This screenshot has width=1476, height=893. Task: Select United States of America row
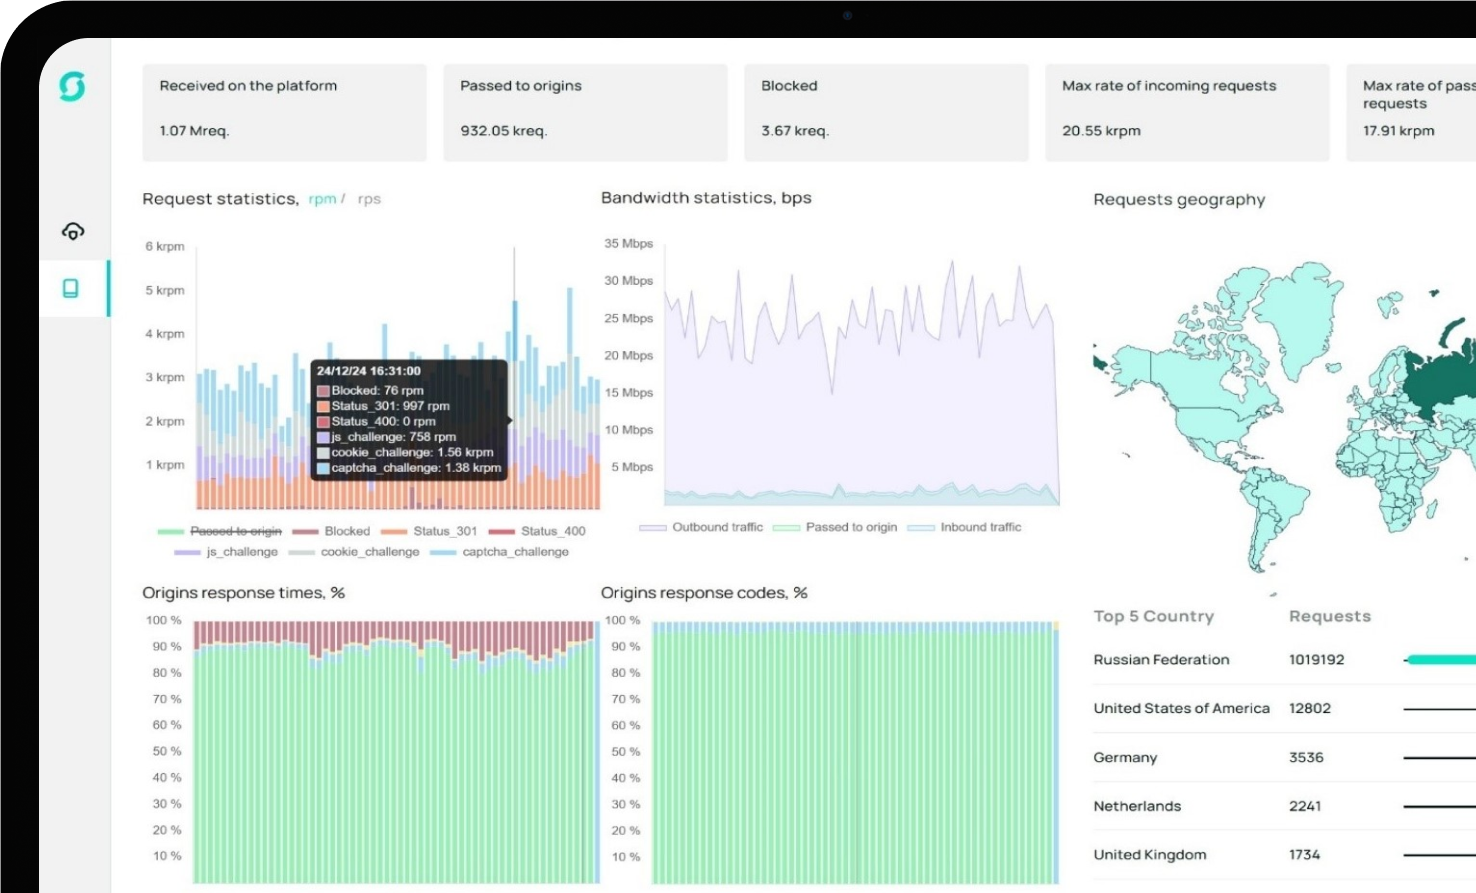tap(1284, 709)
